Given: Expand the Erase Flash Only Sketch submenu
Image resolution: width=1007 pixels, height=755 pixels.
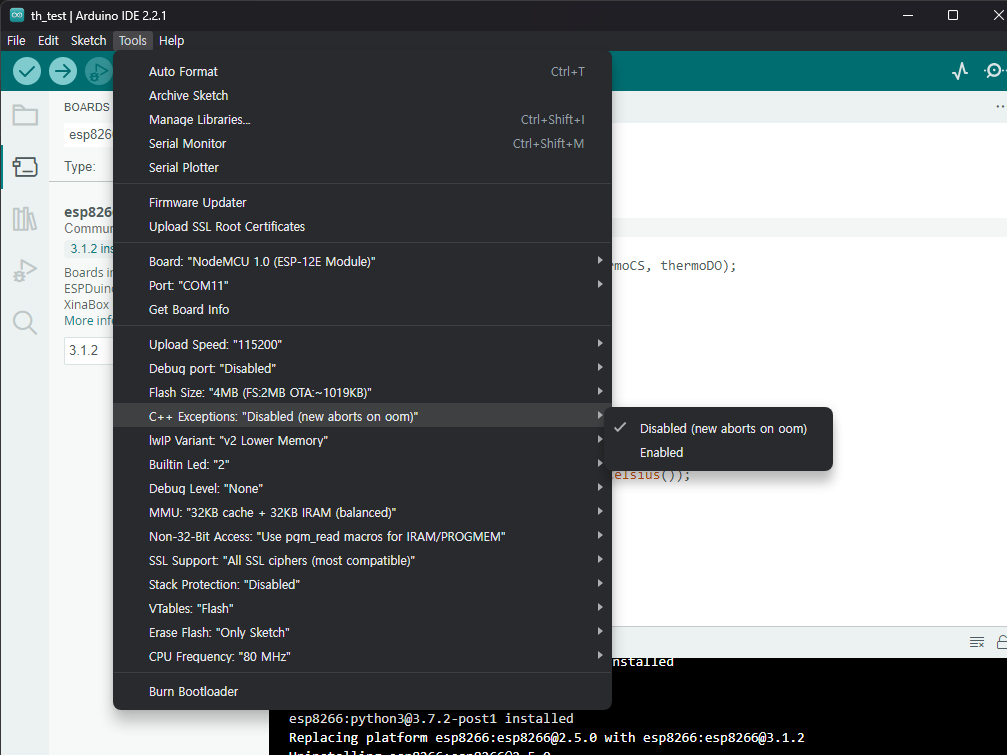Looking at the screenshot, I should tap(362, 632).
